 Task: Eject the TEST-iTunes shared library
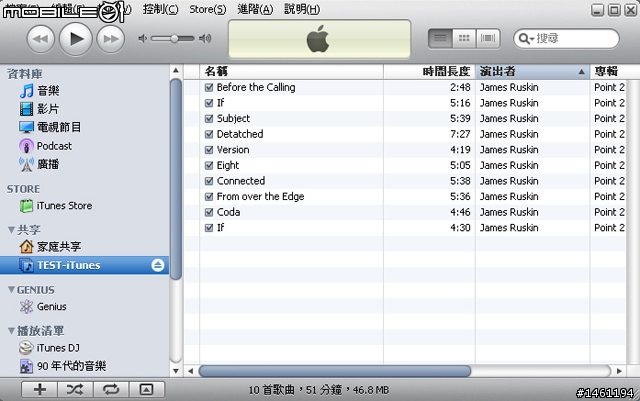pos(158,265)
